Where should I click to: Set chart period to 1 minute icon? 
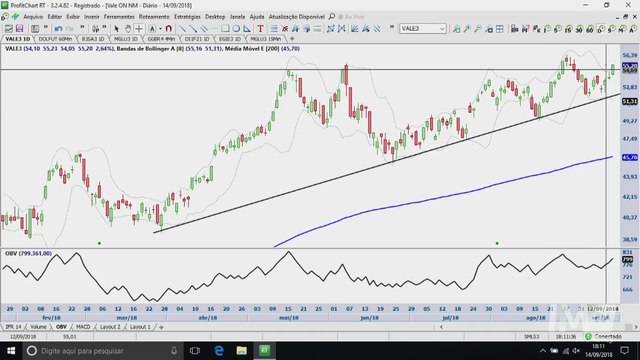tap(547, 29)
